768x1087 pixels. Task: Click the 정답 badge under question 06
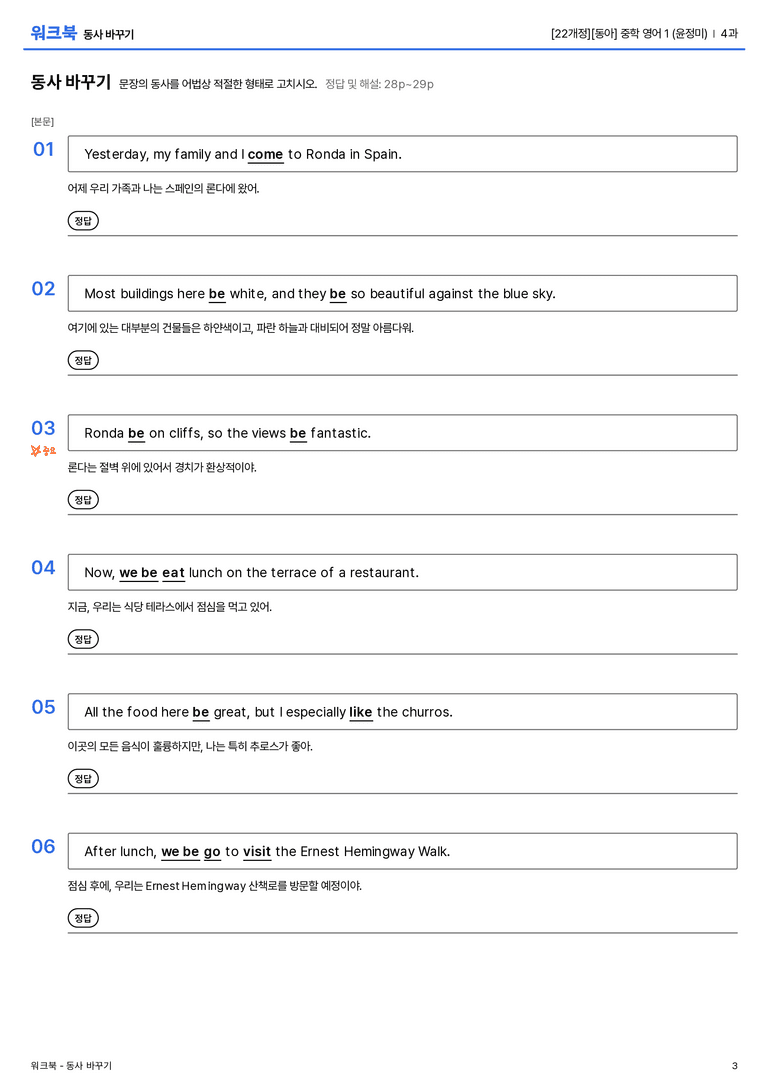(83, 917)
